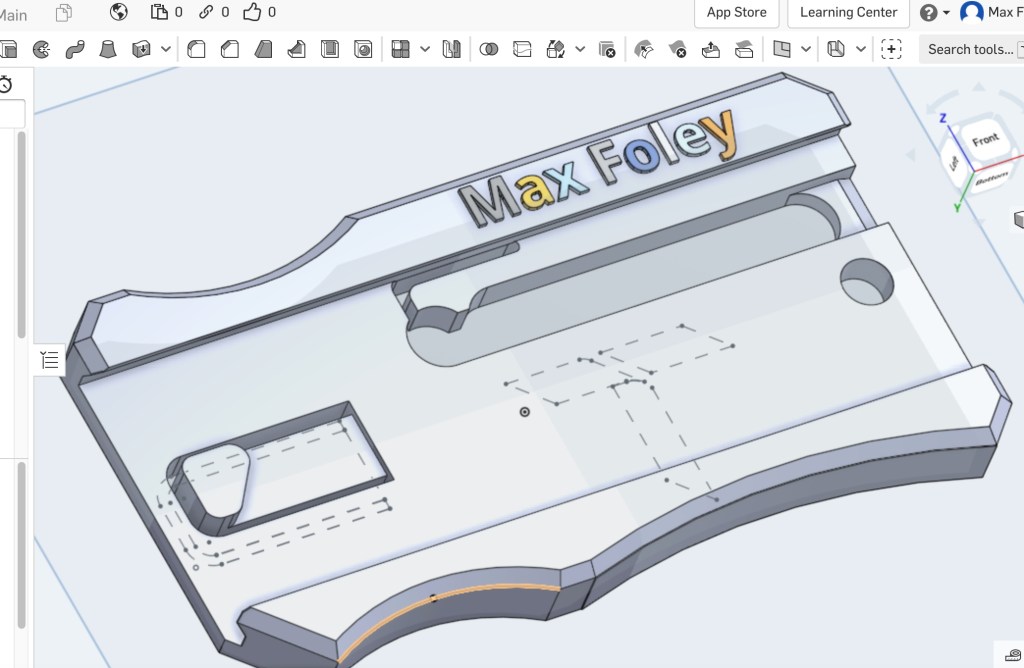The width and height of the screenshot is (1024, 668).
Task: Pick the Hole tool
Action: (x=364, y=49)
